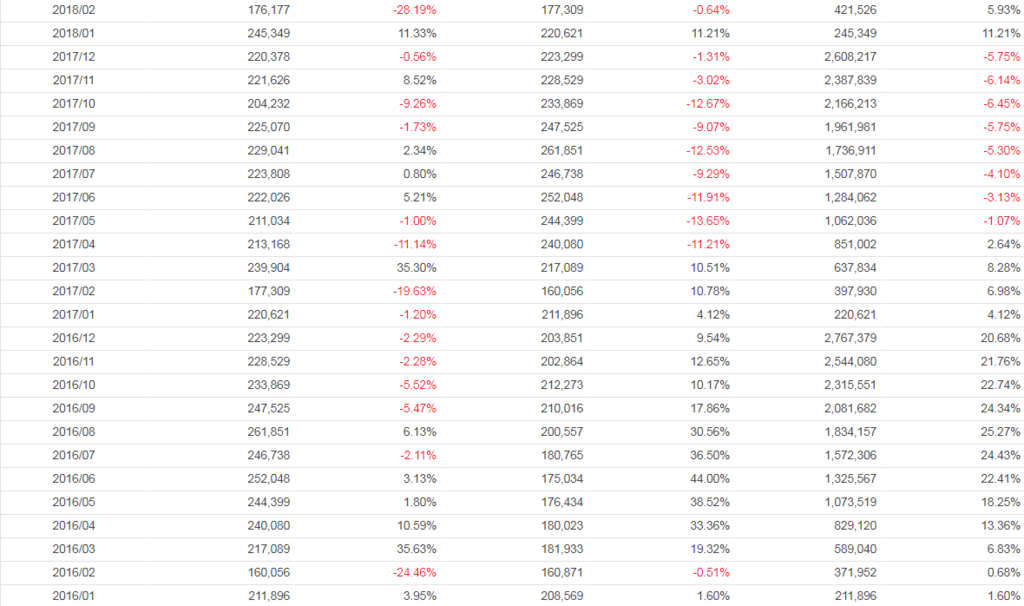Click the red -6.45% cell

point(1001,104)
